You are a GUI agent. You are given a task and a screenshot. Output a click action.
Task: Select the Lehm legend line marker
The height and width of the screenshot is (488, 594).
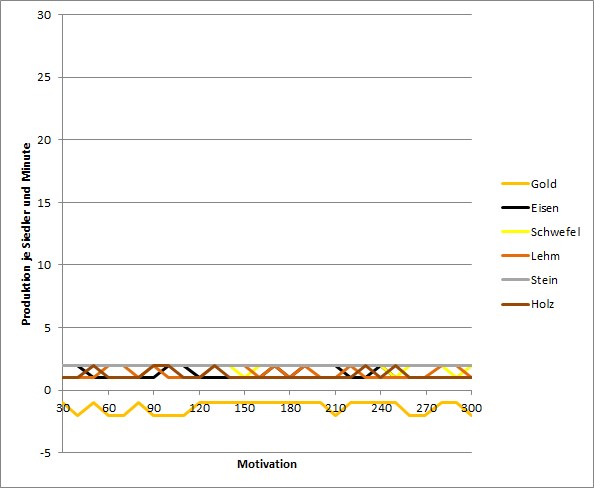[515, 256]
